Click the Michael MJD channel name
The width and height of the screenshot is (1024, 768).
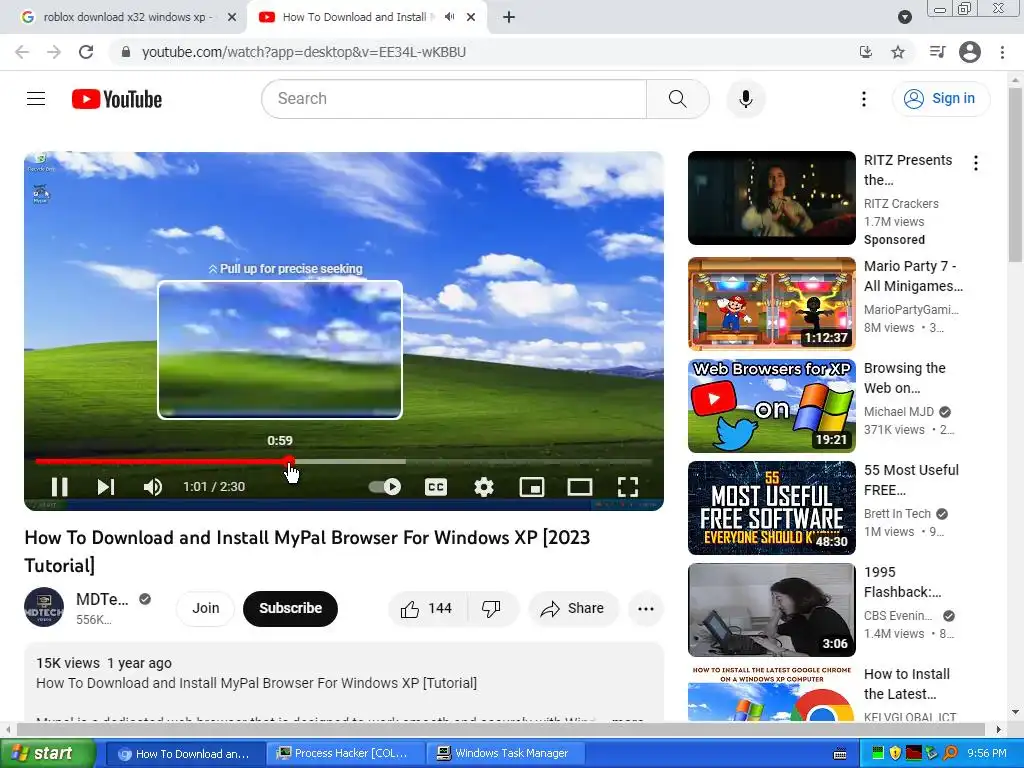click(899, 411)
